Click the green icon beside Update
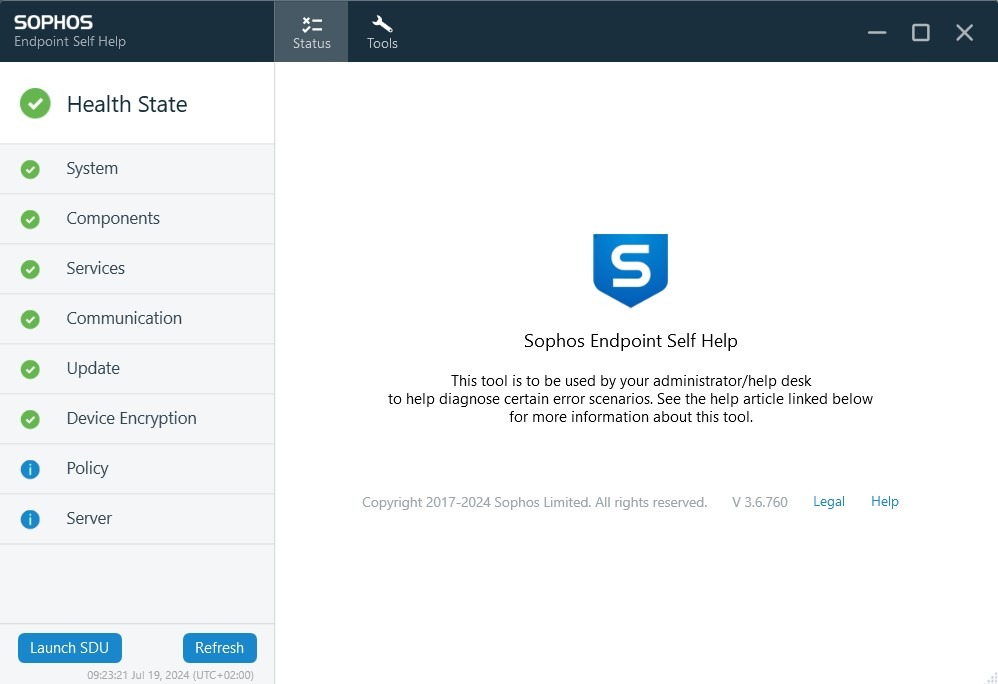 coord(30,368)
